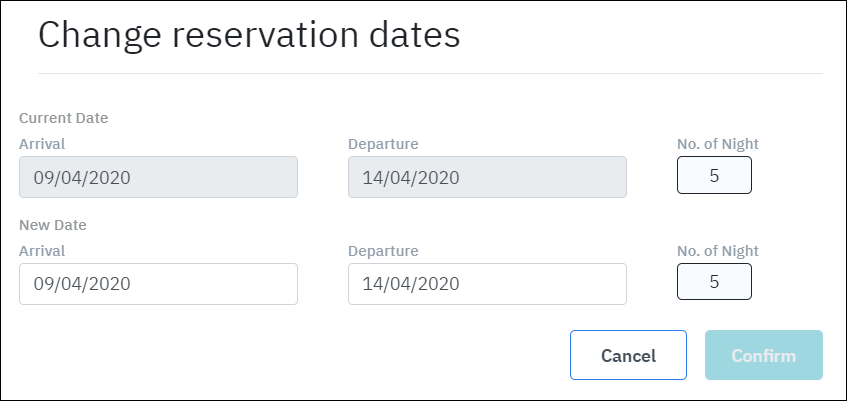Click the Departure label under New Date
The height and width of the screenshot is (401, 847).
pos(383,251)
